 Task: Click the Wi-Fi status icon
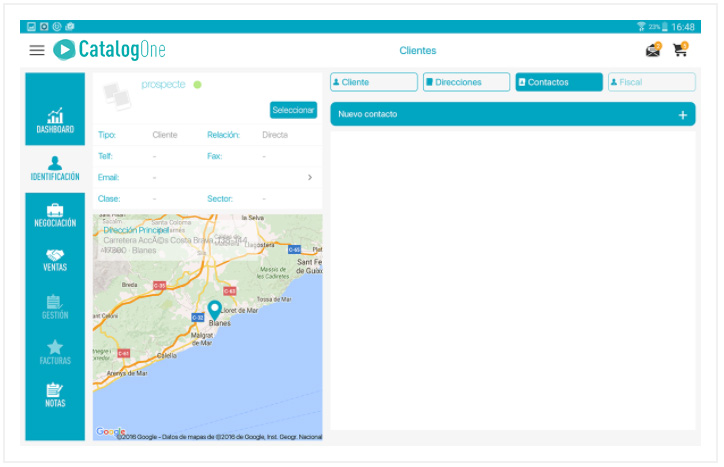641,27
